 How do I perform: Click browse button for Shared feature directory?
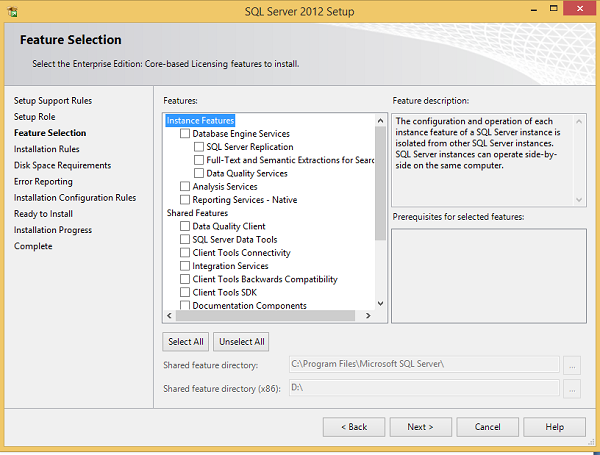pos(572,365)
